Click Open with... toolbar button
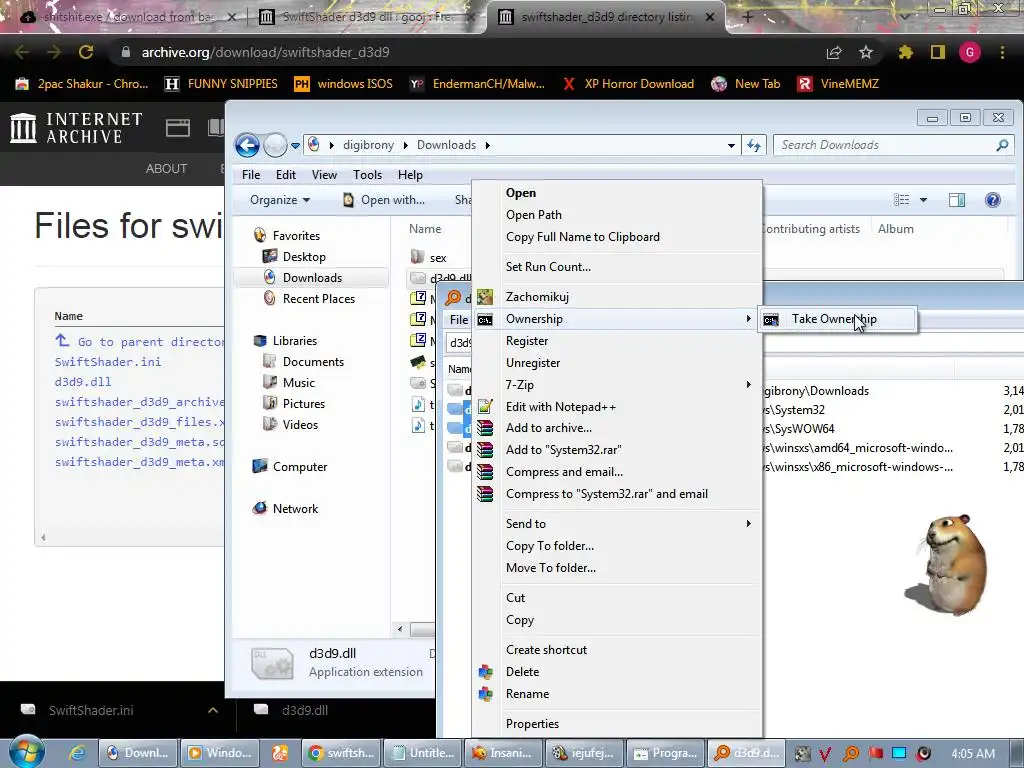Viewport: 1024px width, 768px height. [x=383, y=200]
